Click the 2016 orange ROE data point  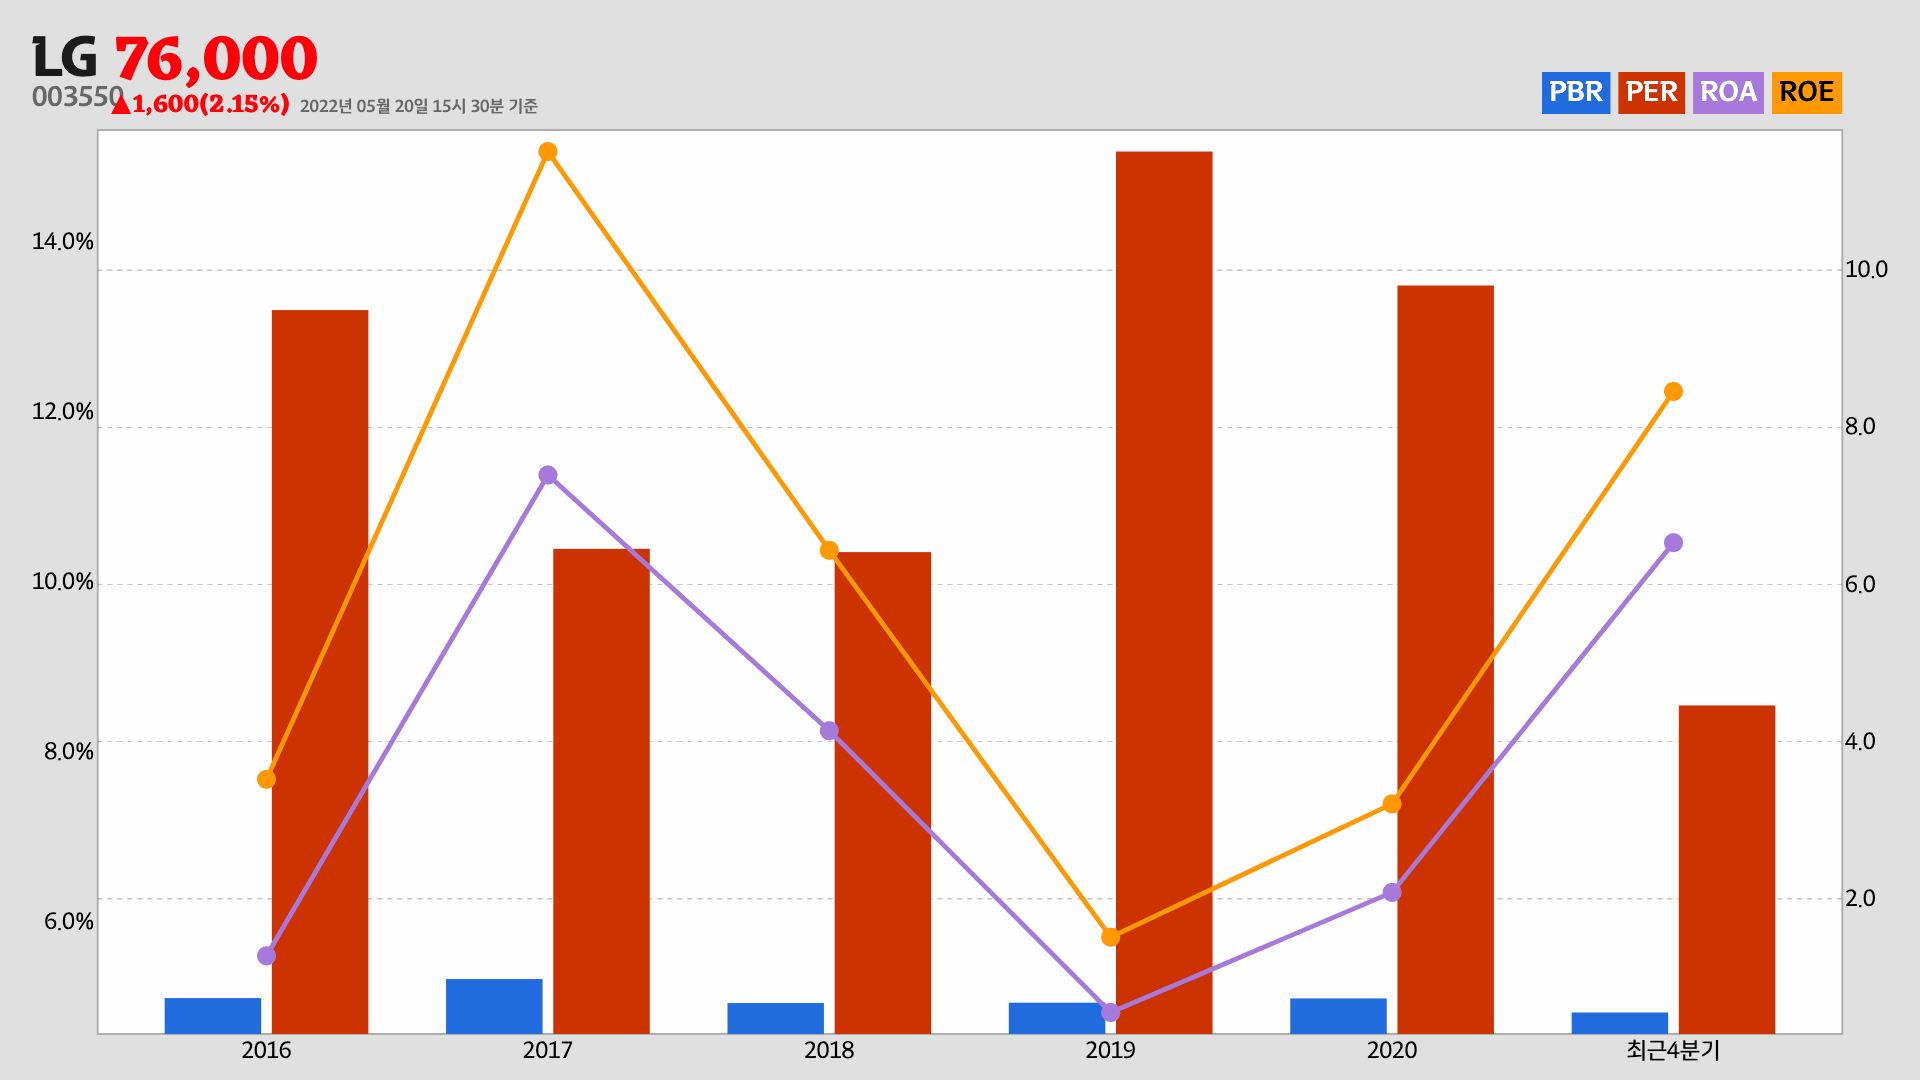coord(266,779)
